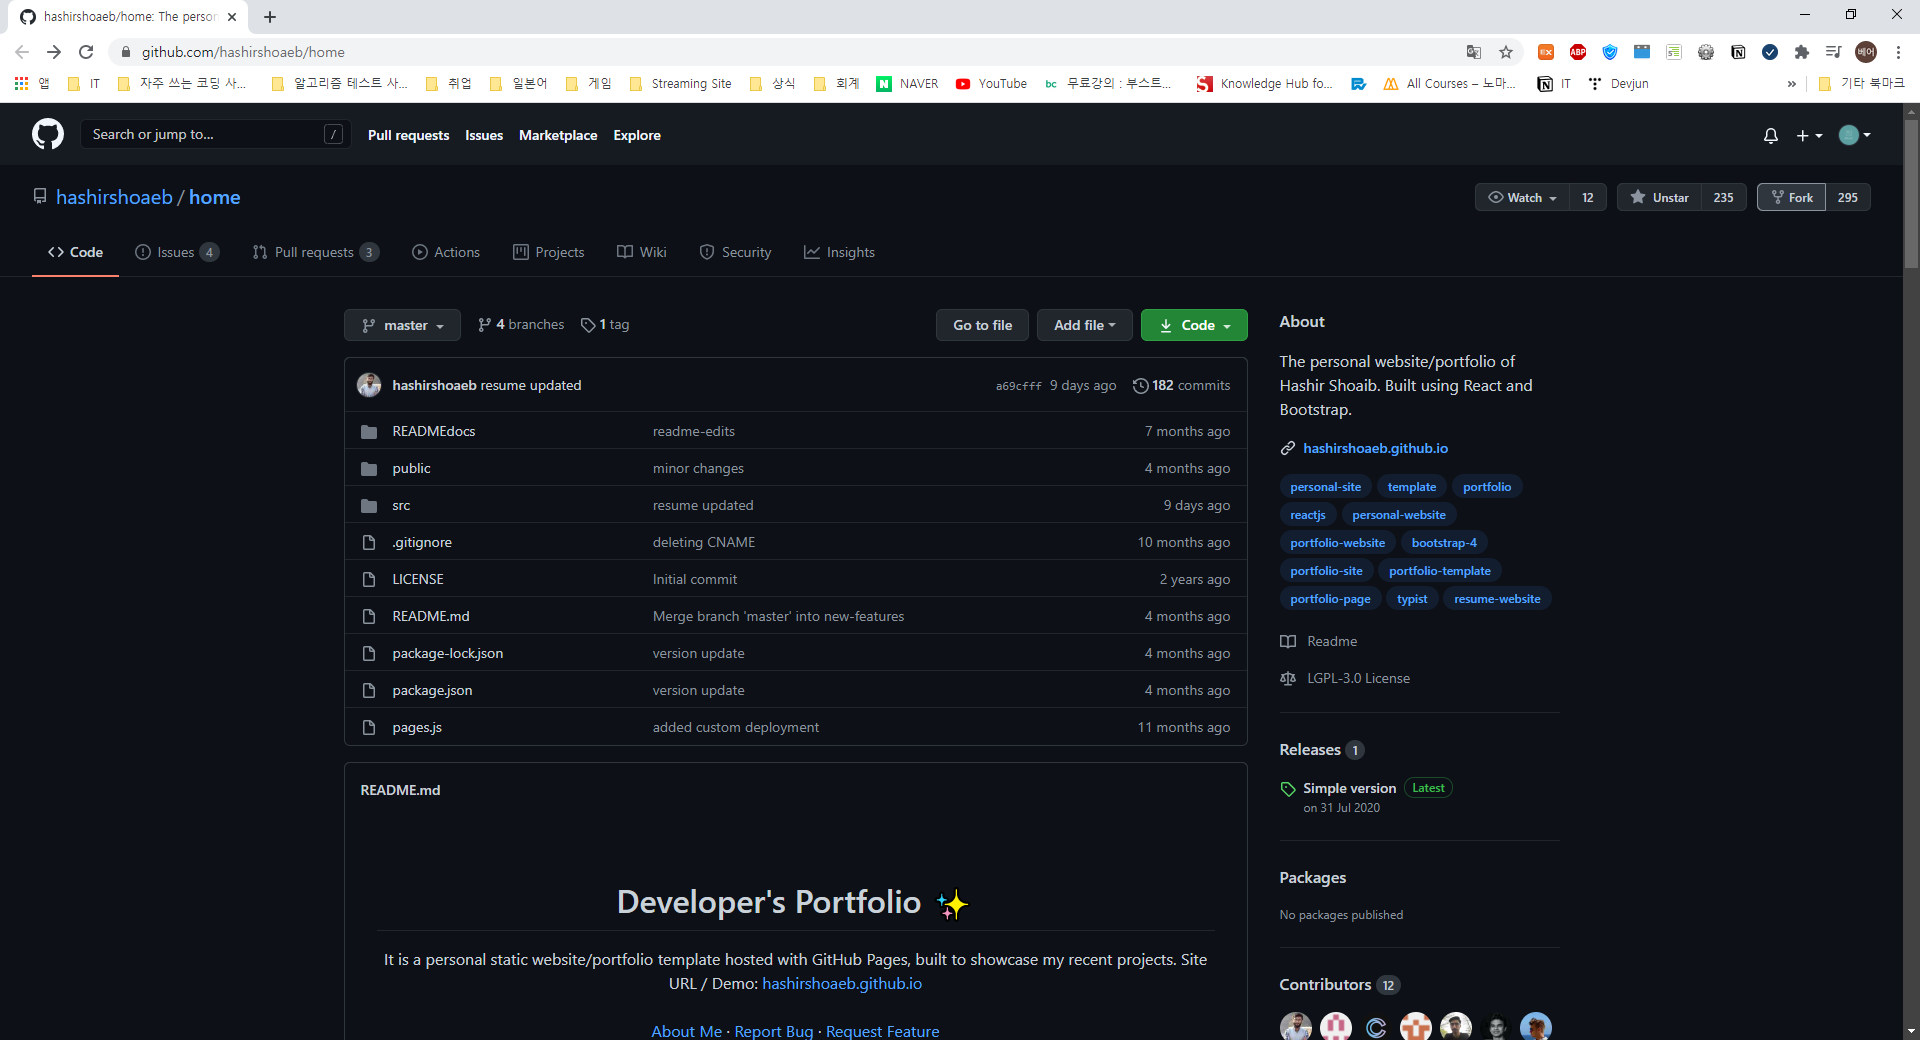The image size is (1920, 1040).
Task: Click the Report Bug link in README
Action: [x=774, y=1031]
